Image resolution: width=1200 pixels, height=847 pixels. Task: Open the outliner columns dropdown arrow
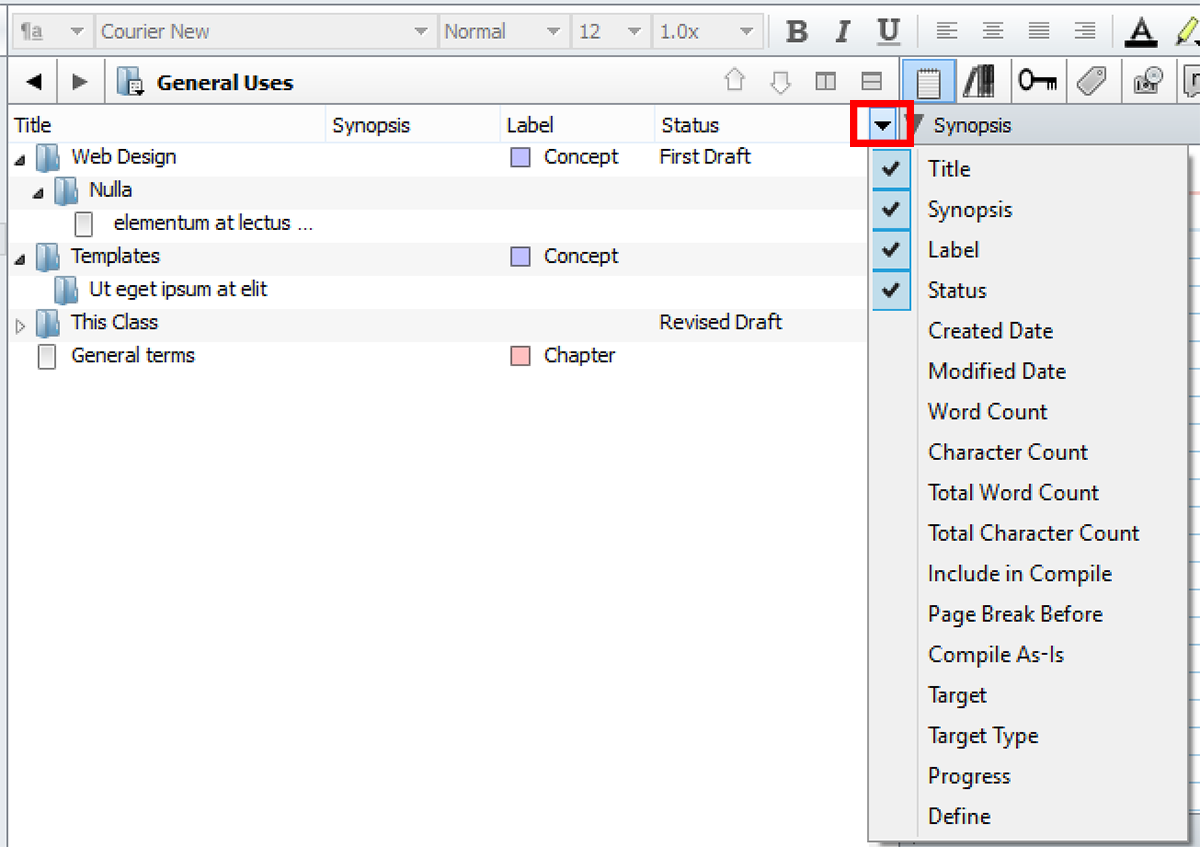(x=882, y=126)
